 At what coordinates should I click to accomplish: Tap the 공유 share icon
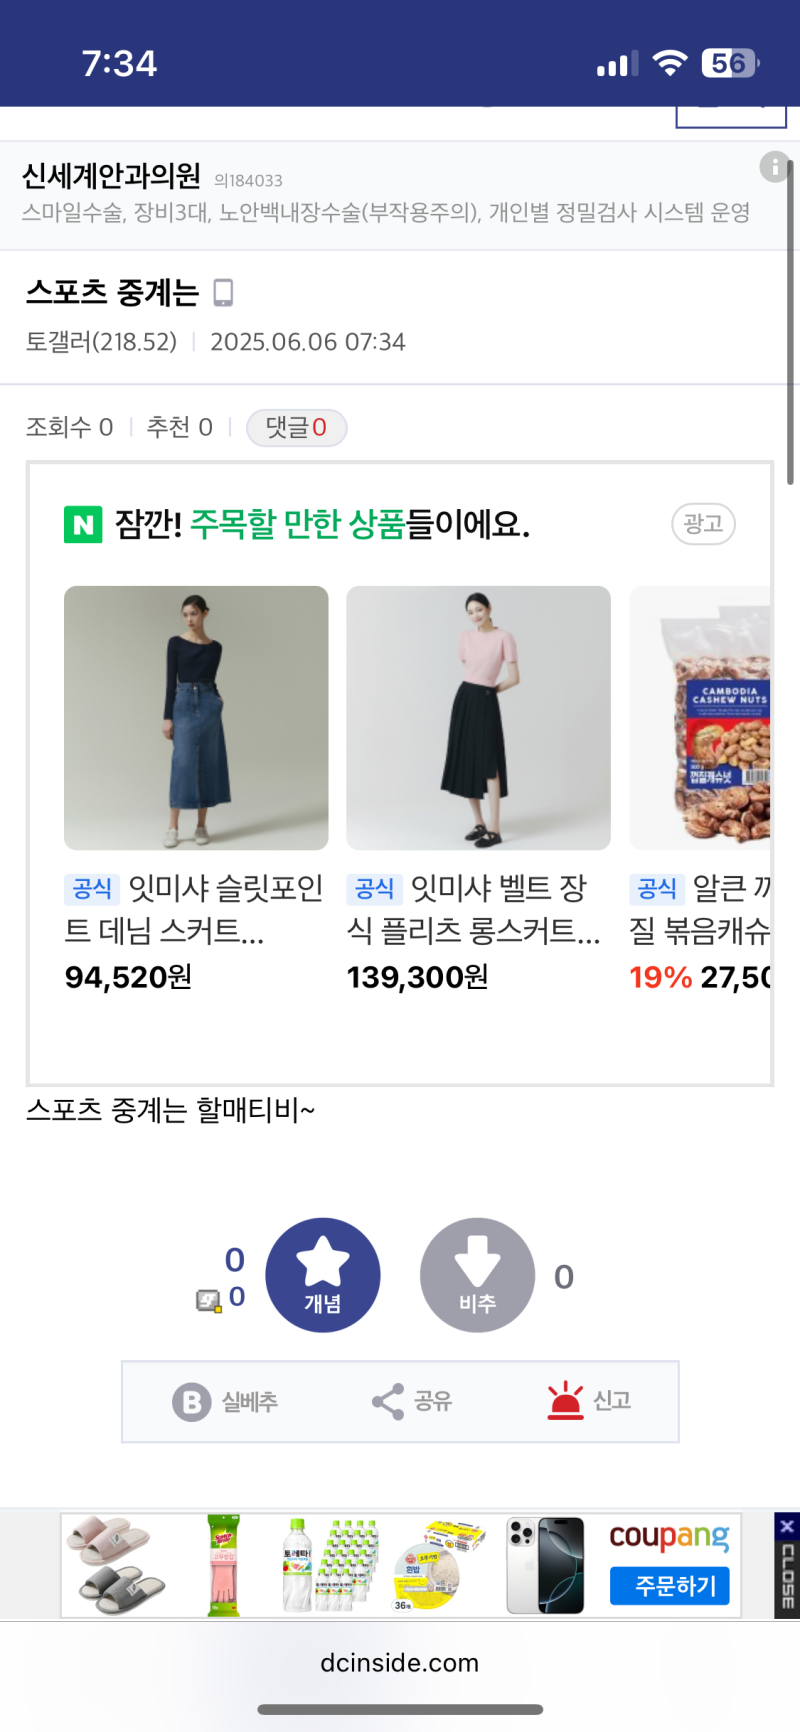pos(387,1401)
